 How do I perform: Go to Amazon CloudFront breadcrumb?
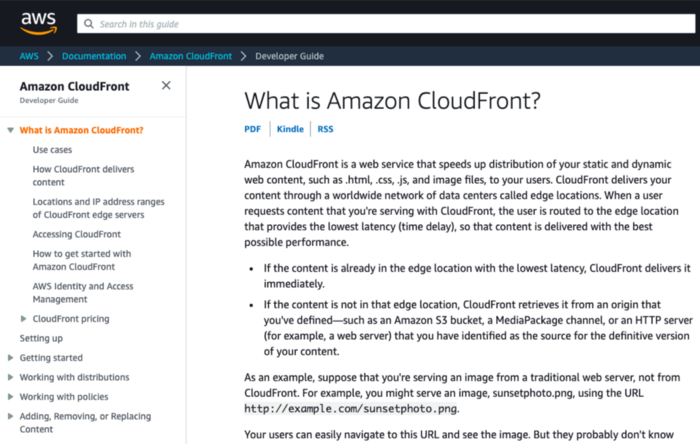pos(191,56)
